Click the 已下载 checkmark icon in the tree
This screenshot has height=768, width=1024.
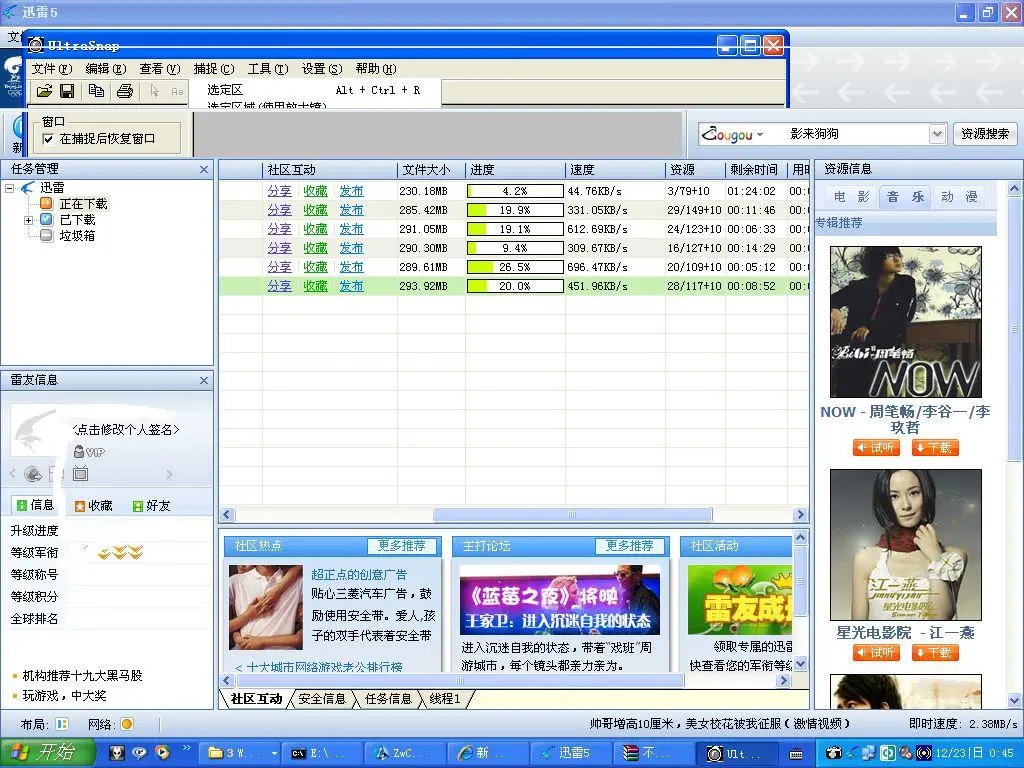click(x=46, y=219)
